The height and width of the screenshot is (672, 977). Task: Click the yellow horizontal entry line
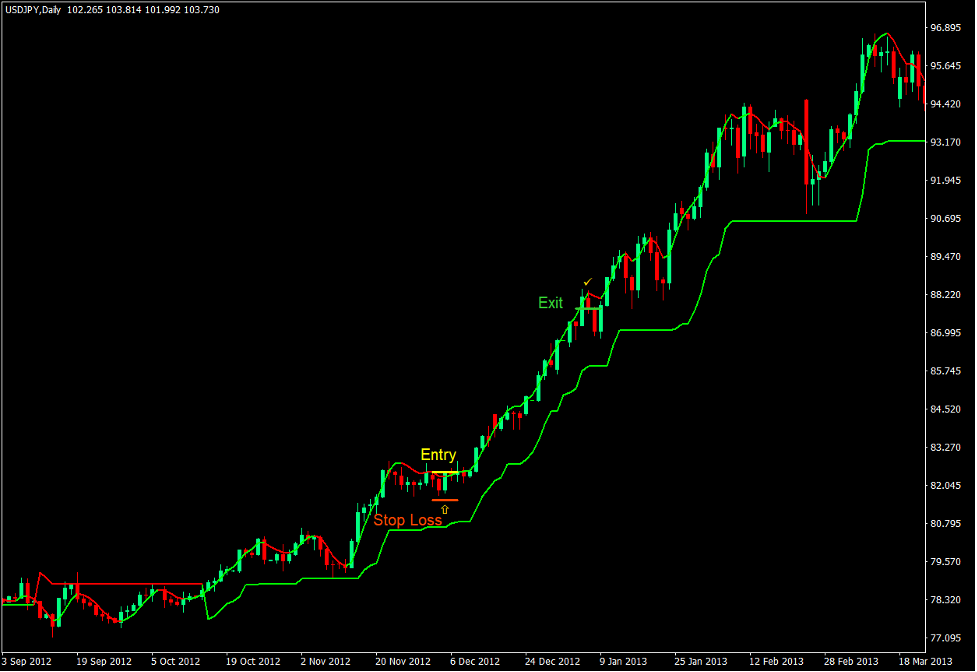445,472
